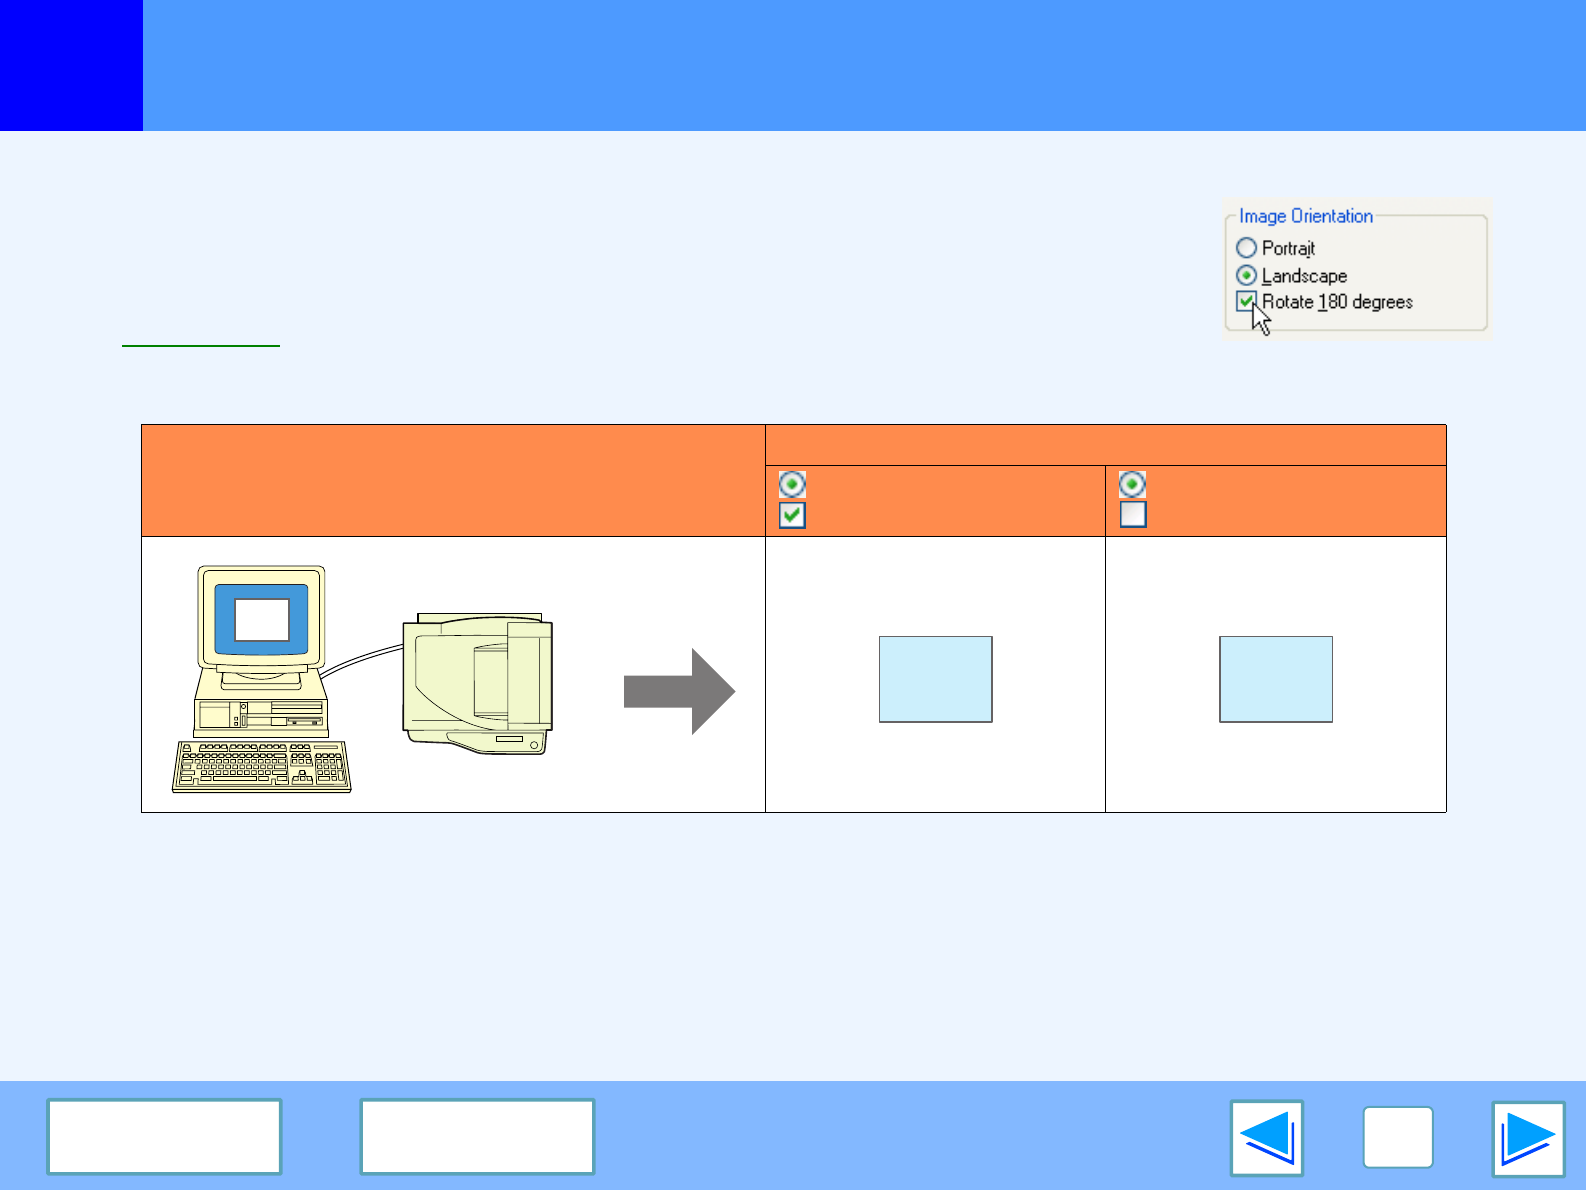Click the printer illustration
This screenshot has height=1190, width=1586.
pos(478,683)
